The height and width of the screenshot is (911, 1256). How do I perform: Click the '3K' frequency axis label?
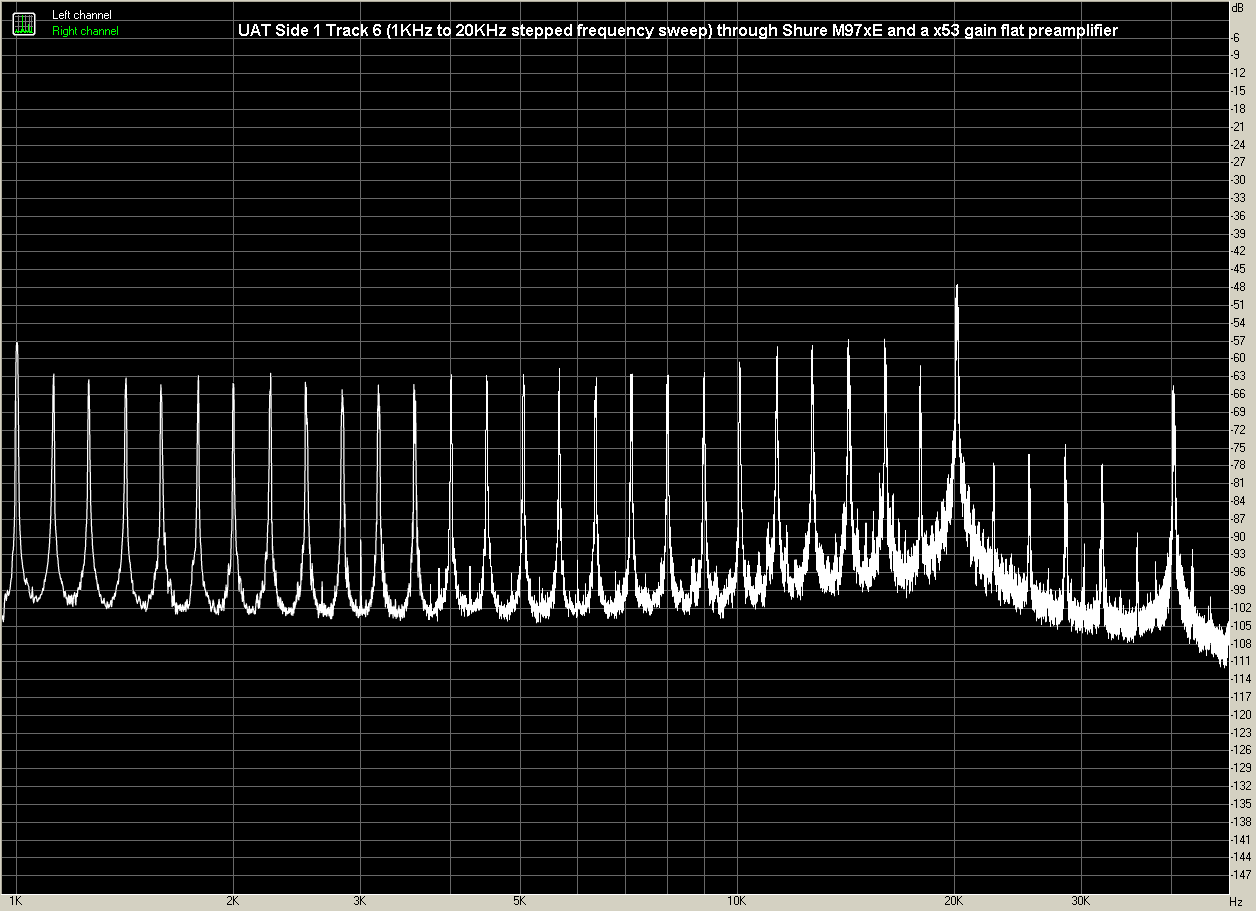[360, 902]
